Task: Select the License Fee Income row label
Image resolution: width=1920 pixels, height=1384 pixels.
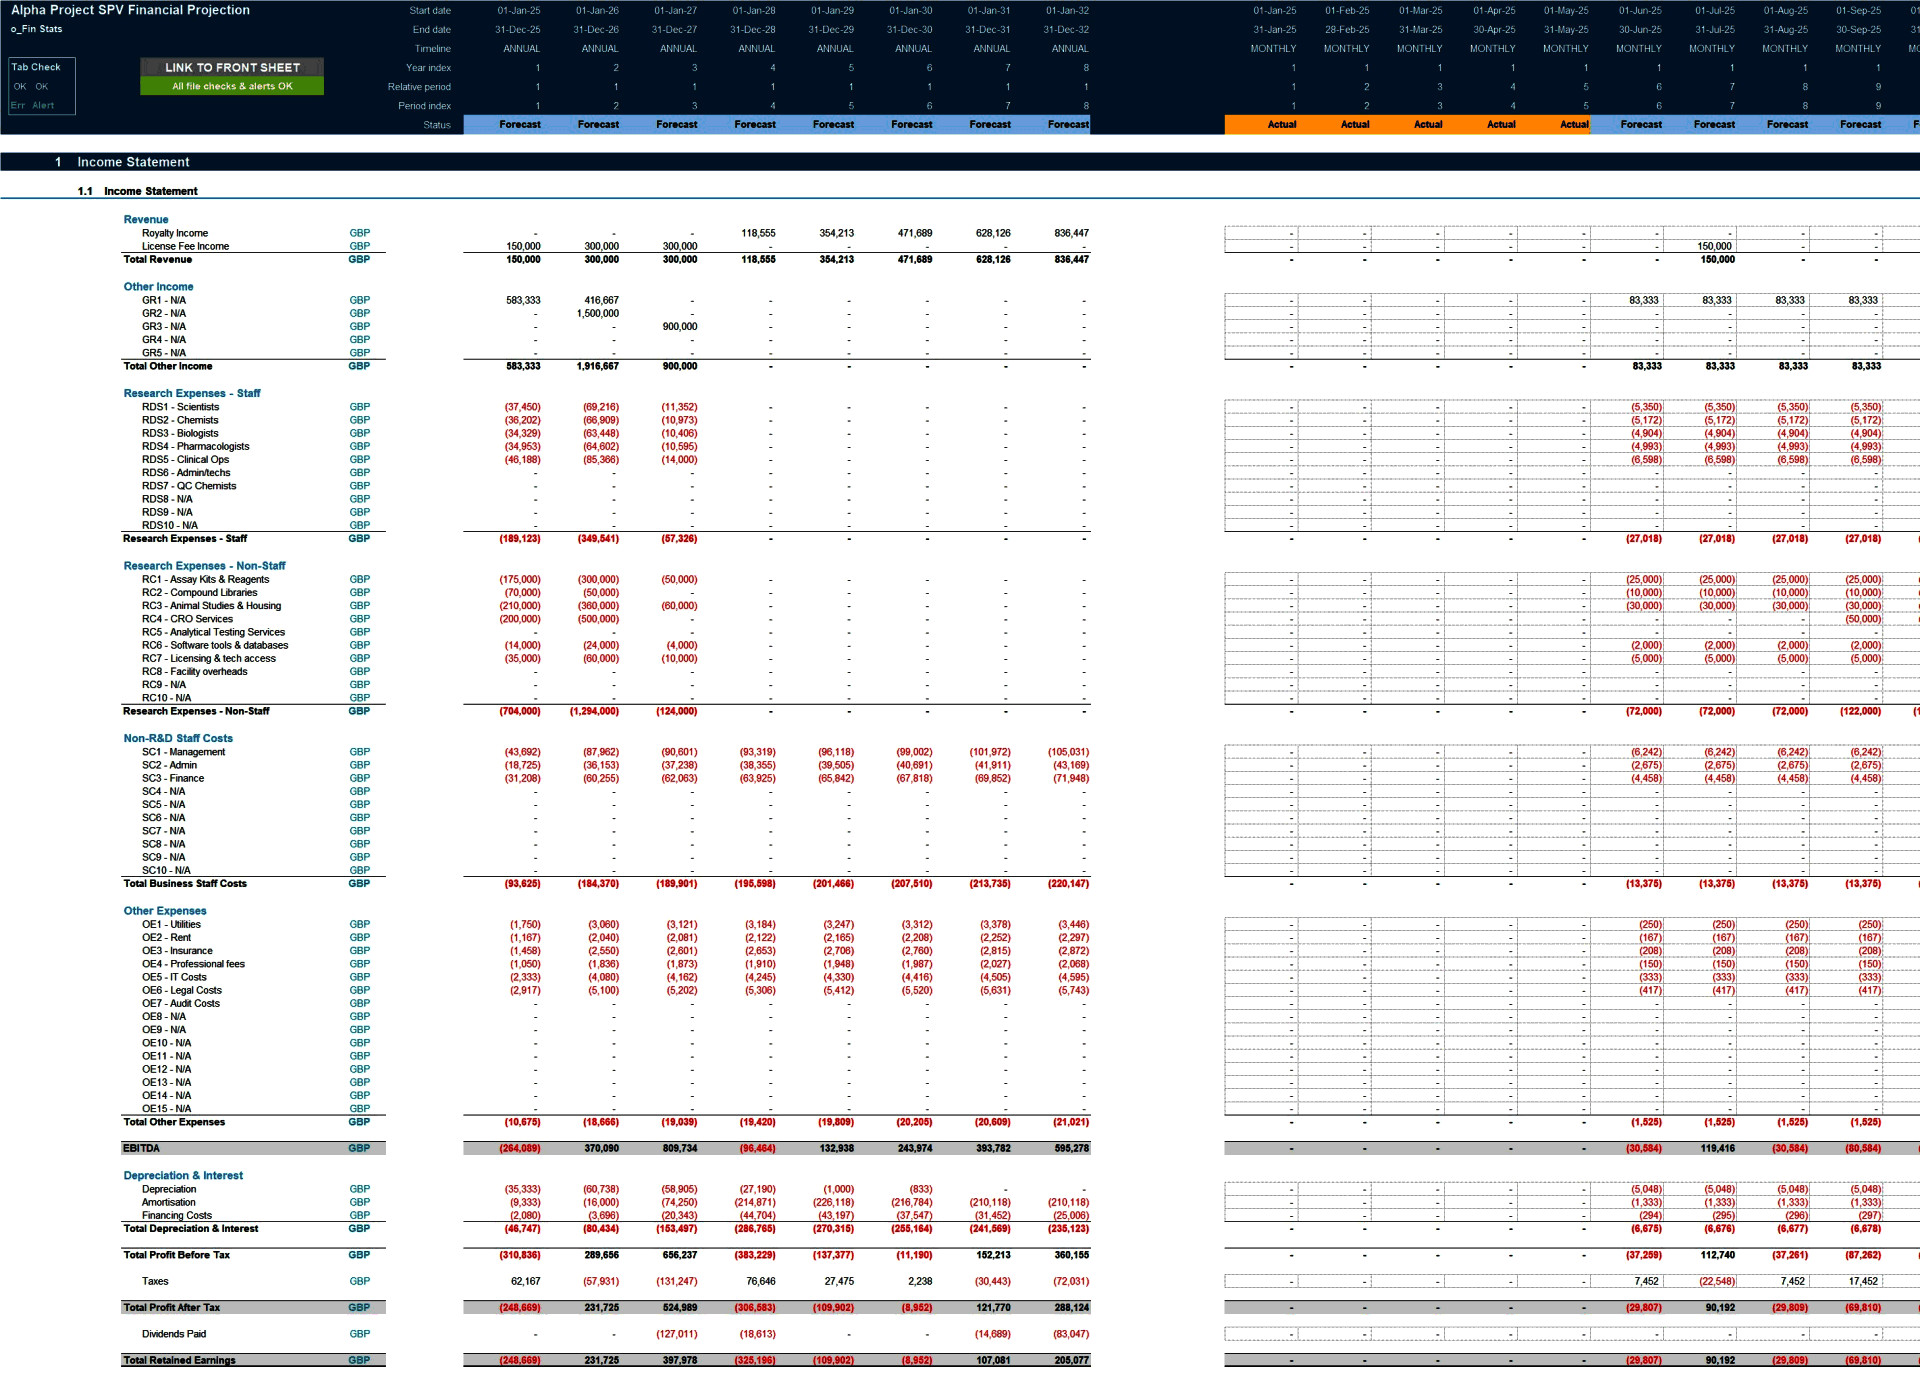Action: pos(185,246)
